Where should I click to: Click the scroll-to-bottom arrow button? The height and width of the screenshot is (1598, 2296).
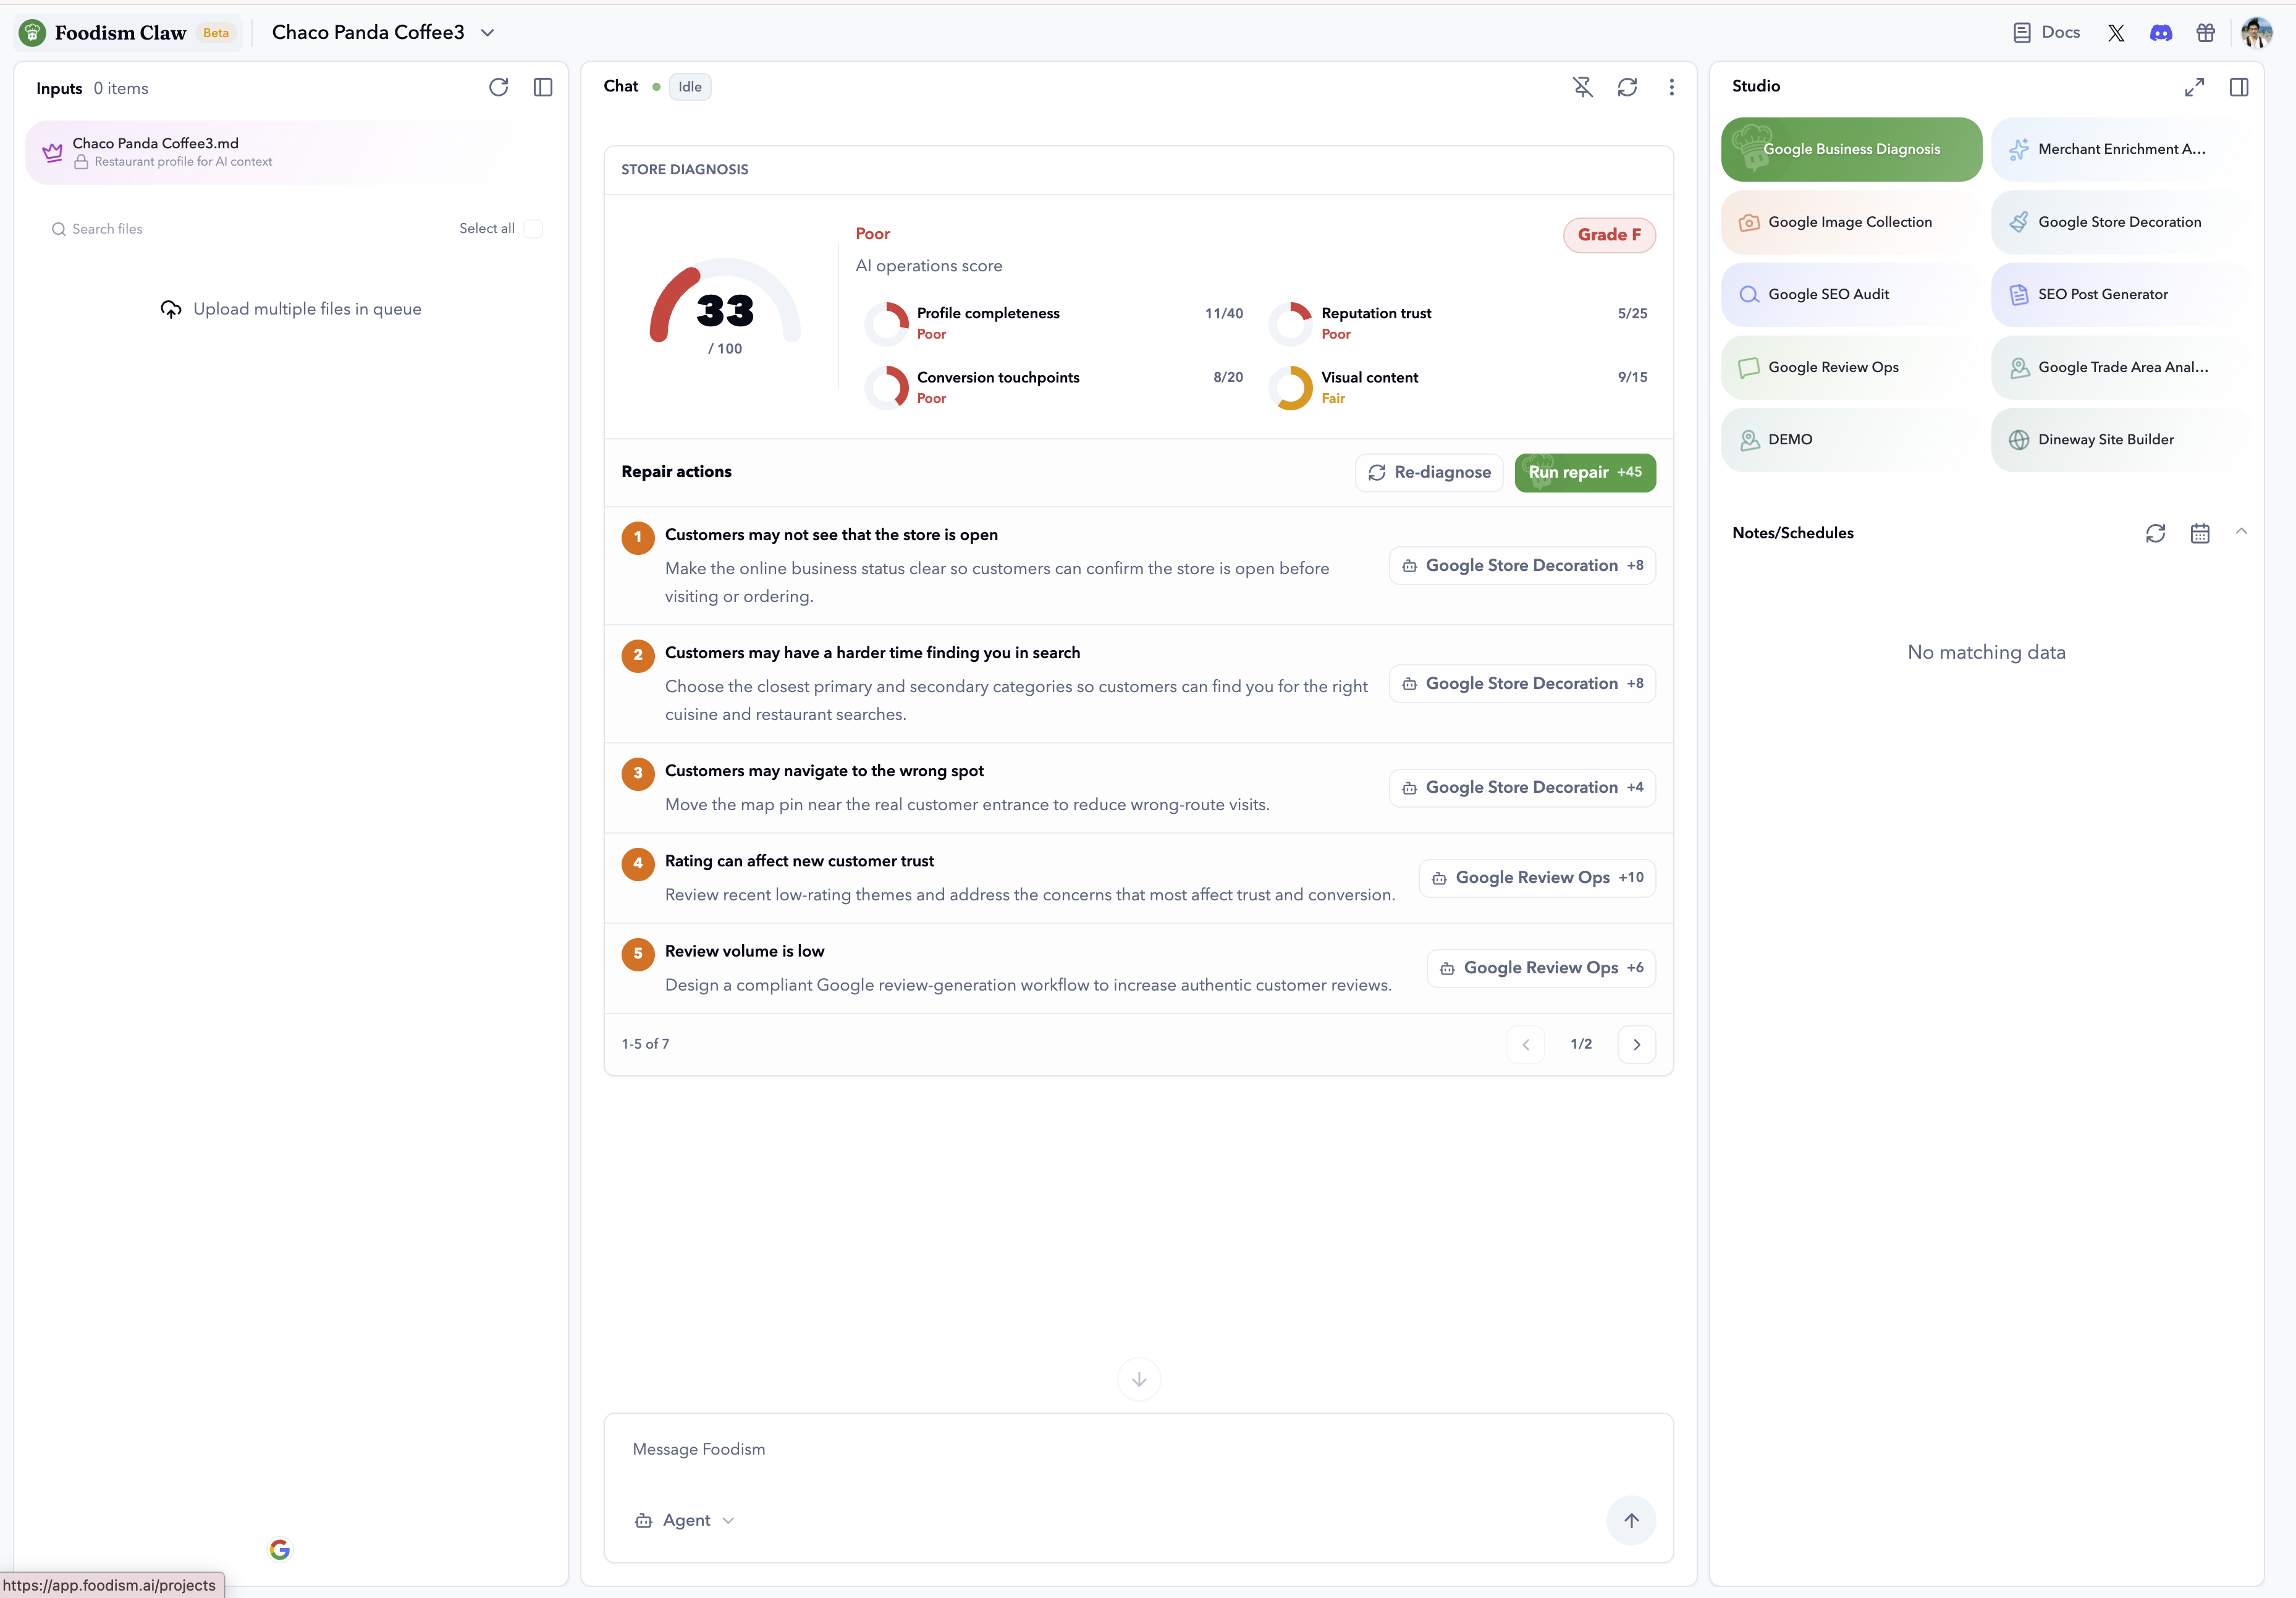[x=1139, y=1379]
